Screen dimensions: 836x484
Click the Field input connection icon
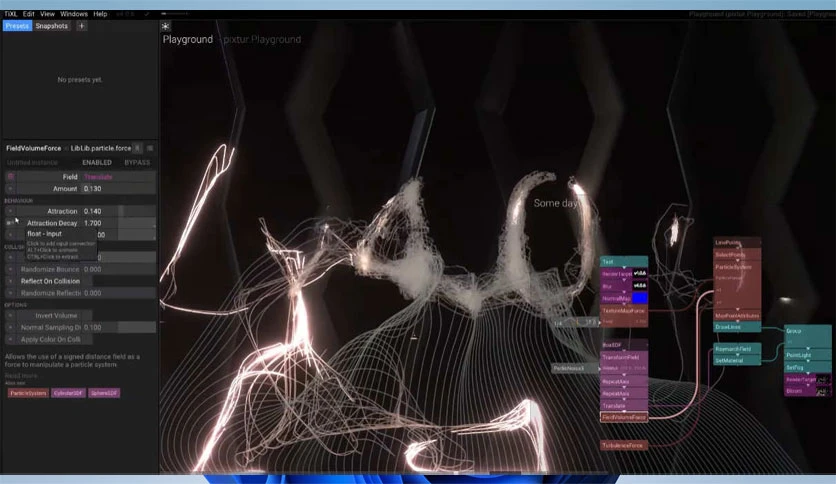(x=10, y=176)
